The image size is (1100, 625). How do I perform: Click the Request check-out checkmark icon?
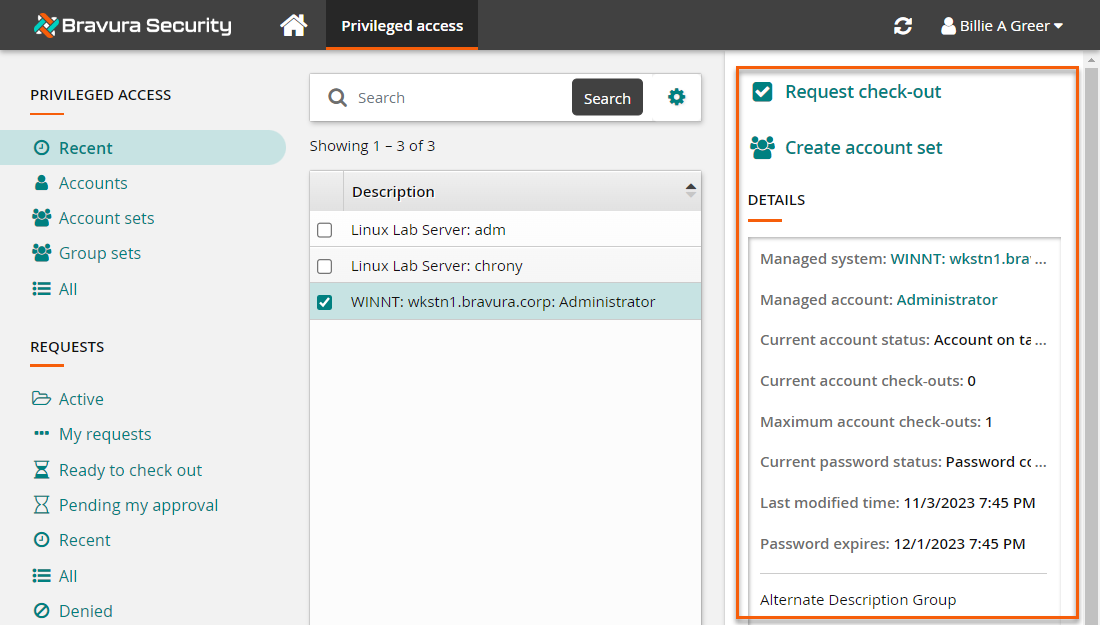tap(763, 92)
